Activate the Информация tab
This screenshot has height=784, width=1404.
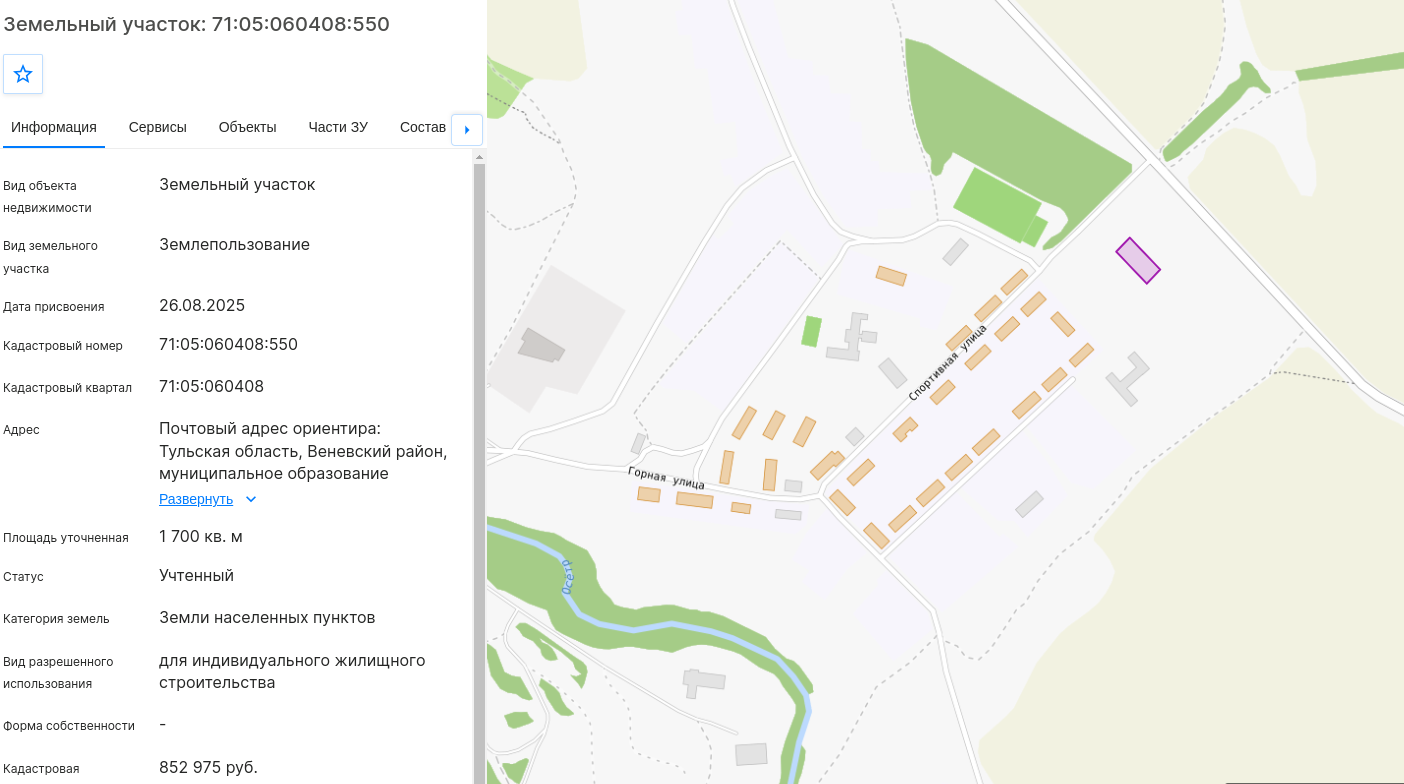(x=54, y=127)
